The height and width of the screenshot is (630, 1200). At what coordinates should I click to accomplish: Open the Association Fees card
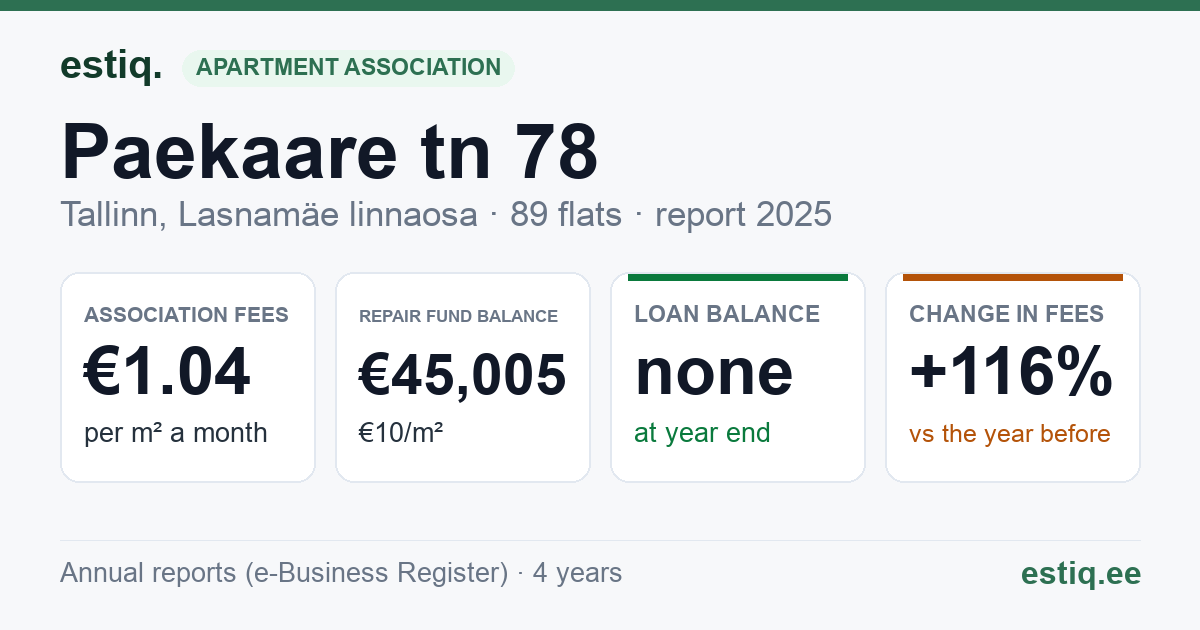pyautogui.click(x=188, y=377)
